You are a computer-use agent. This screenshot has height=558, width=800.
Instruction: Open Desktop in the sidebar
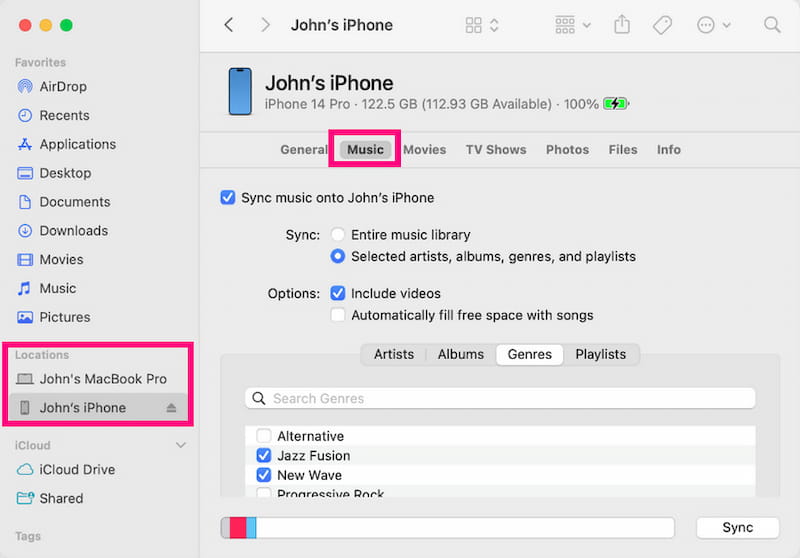tap(54, 173)
